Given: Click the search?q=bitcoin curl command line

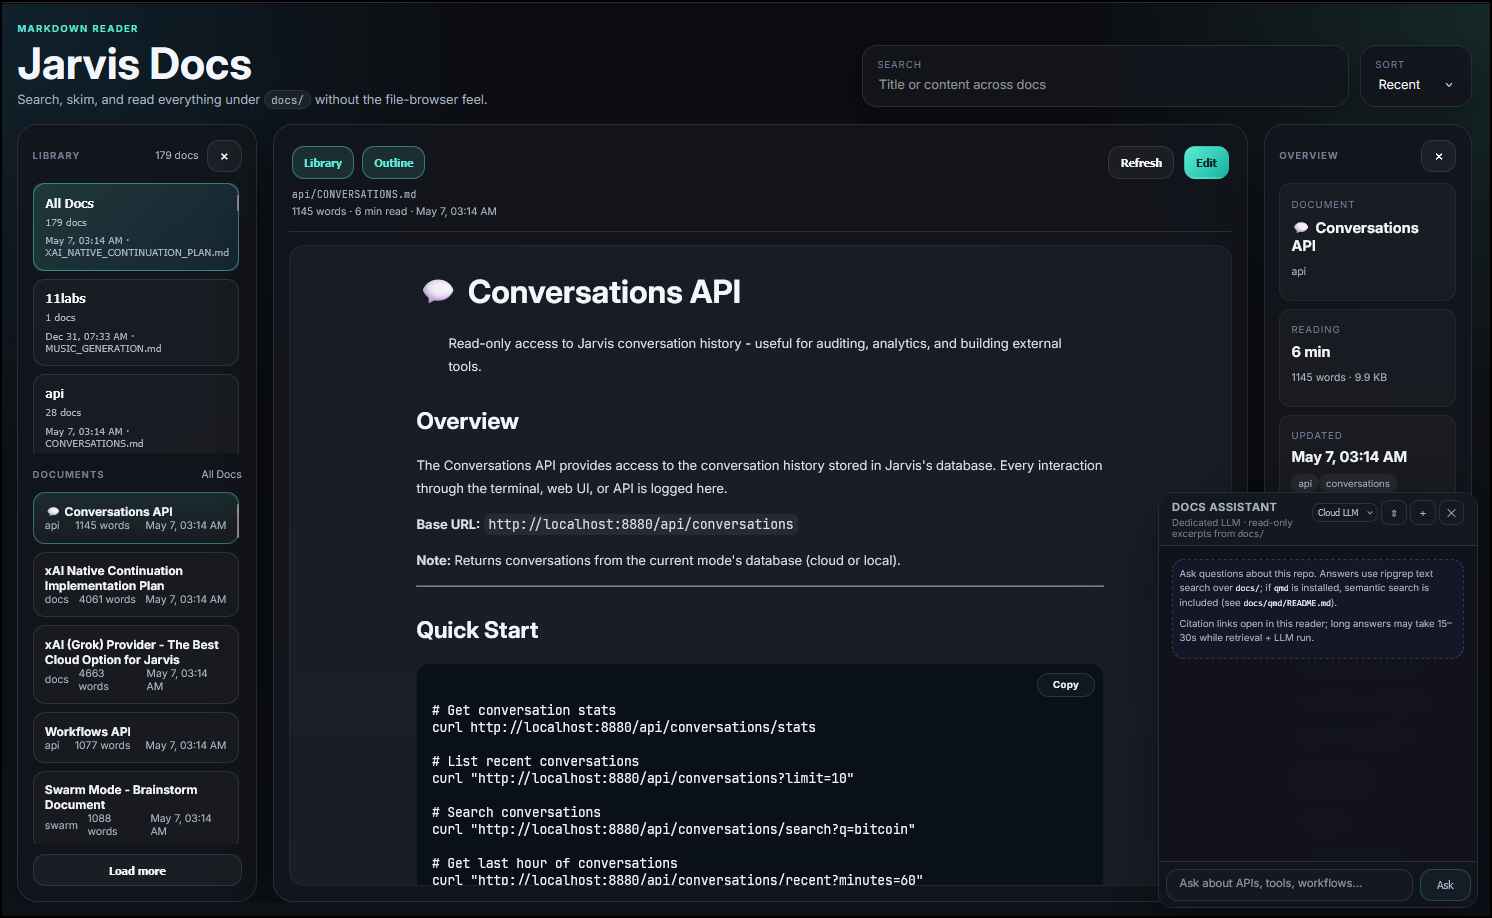Looking at the screenshot, I should pos(673,830).
